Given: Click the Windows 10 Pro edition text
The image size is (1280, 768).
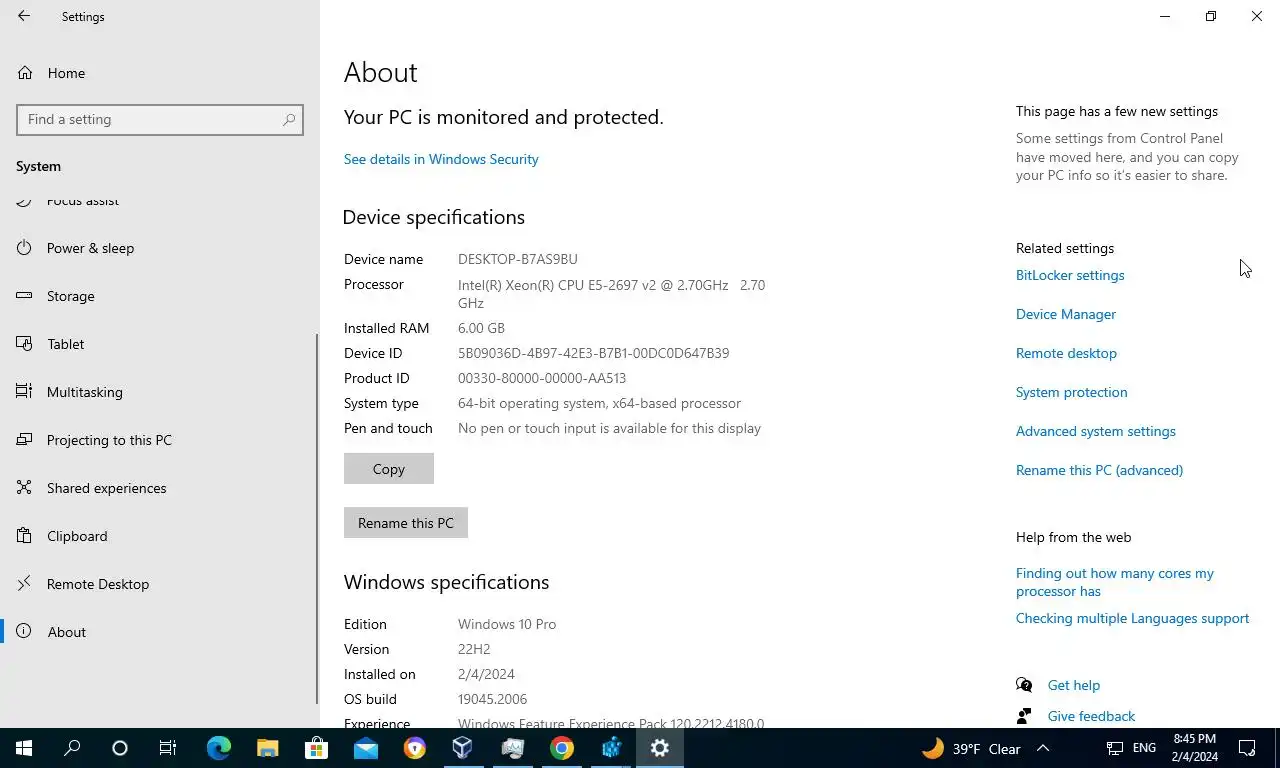Looking at the screenshot, I should click(507, 624).
